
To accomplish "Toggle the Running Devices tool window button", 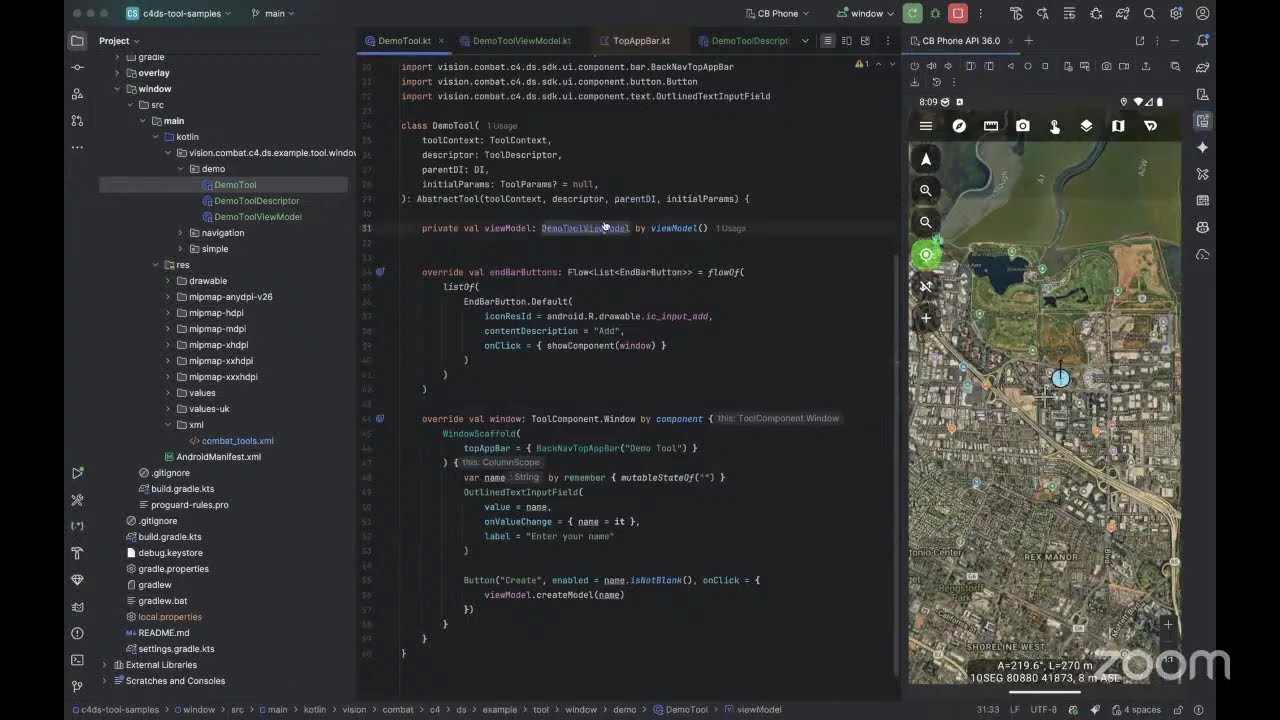I will (x=1202, y=121).
